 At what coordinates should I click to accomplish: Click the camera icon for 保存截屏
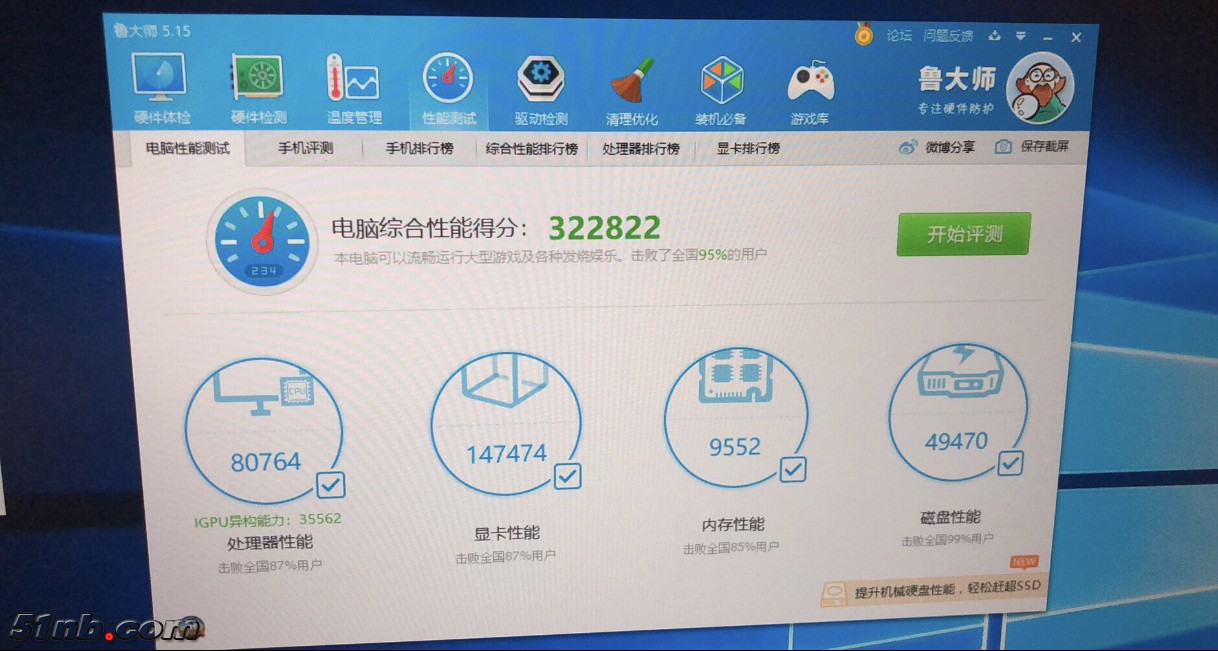(1003, 147)
